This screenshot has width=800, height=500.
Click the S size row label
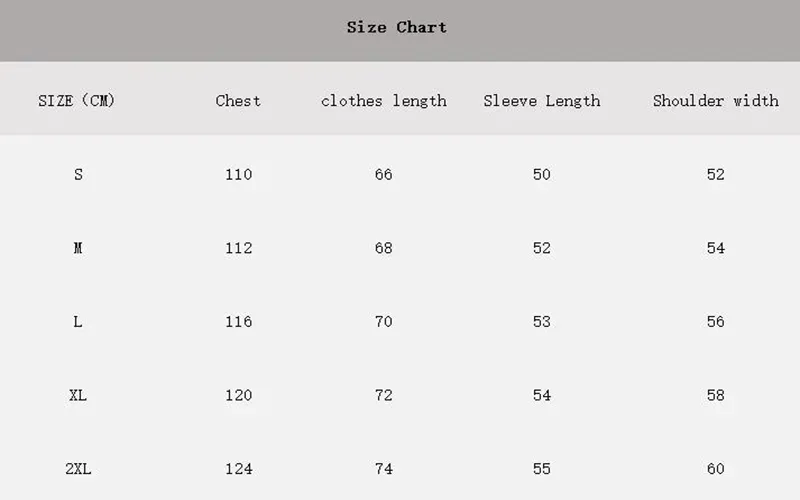[78, 174]
